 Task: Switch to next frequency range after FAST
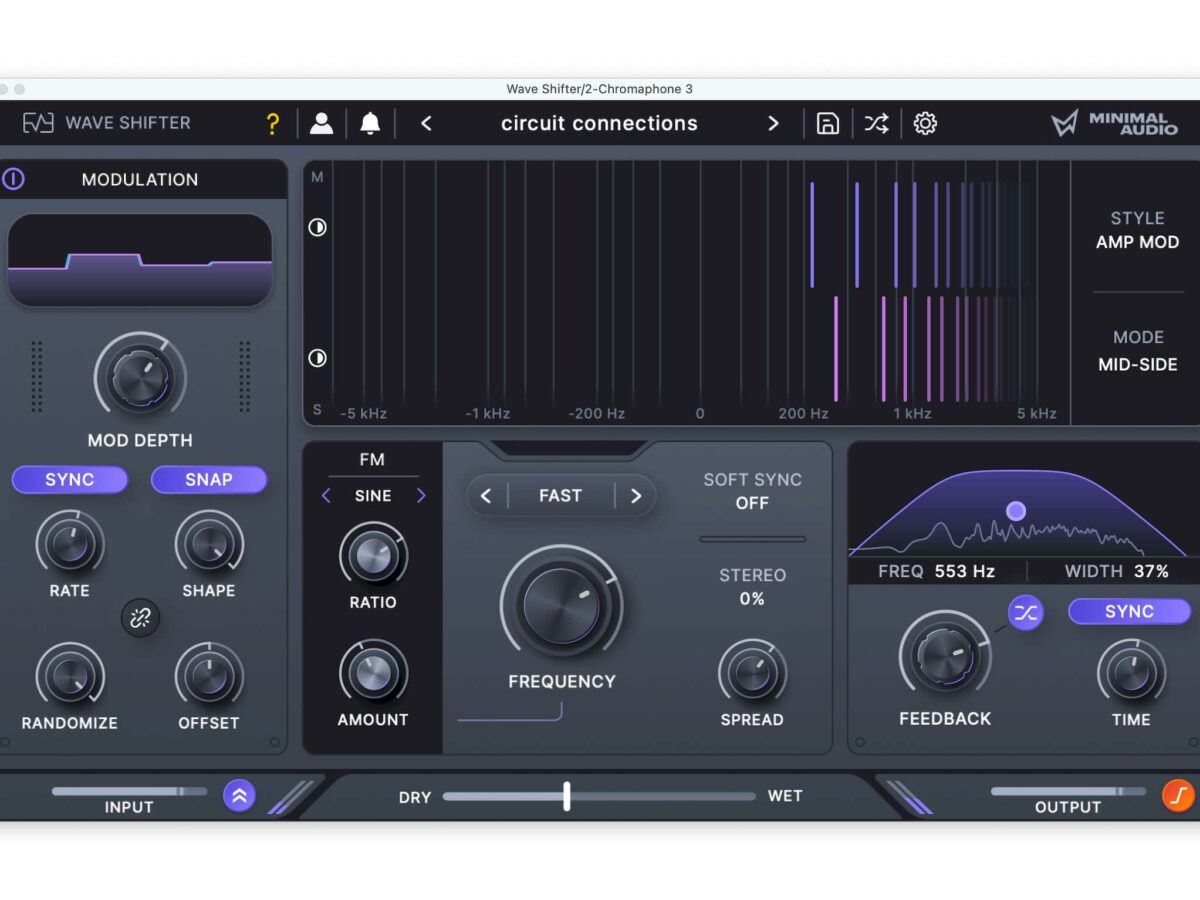(635, 496)
